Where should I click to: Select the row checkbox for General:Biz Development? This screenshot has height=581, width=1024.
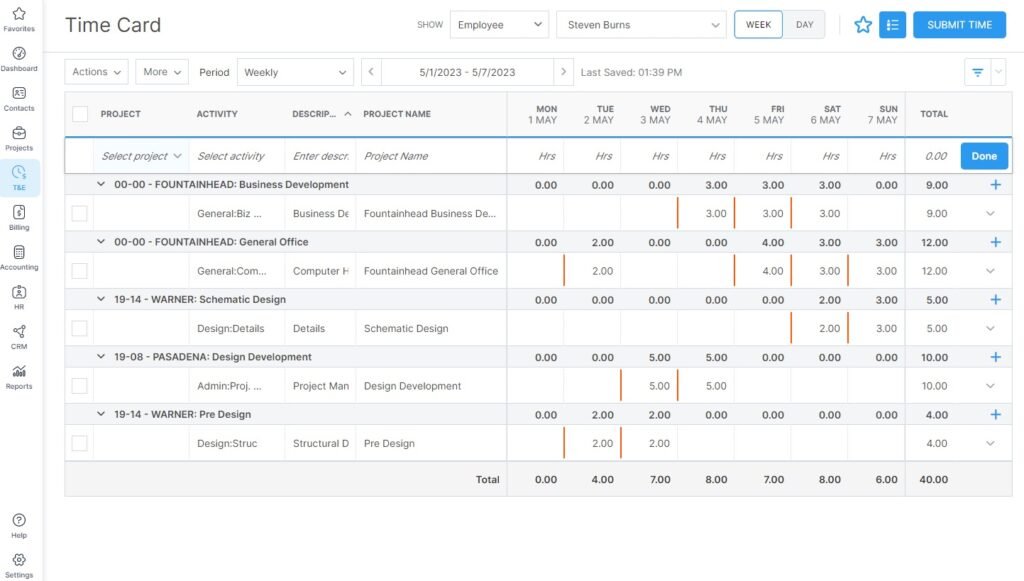pyautogui.click(x=80, y=213)
